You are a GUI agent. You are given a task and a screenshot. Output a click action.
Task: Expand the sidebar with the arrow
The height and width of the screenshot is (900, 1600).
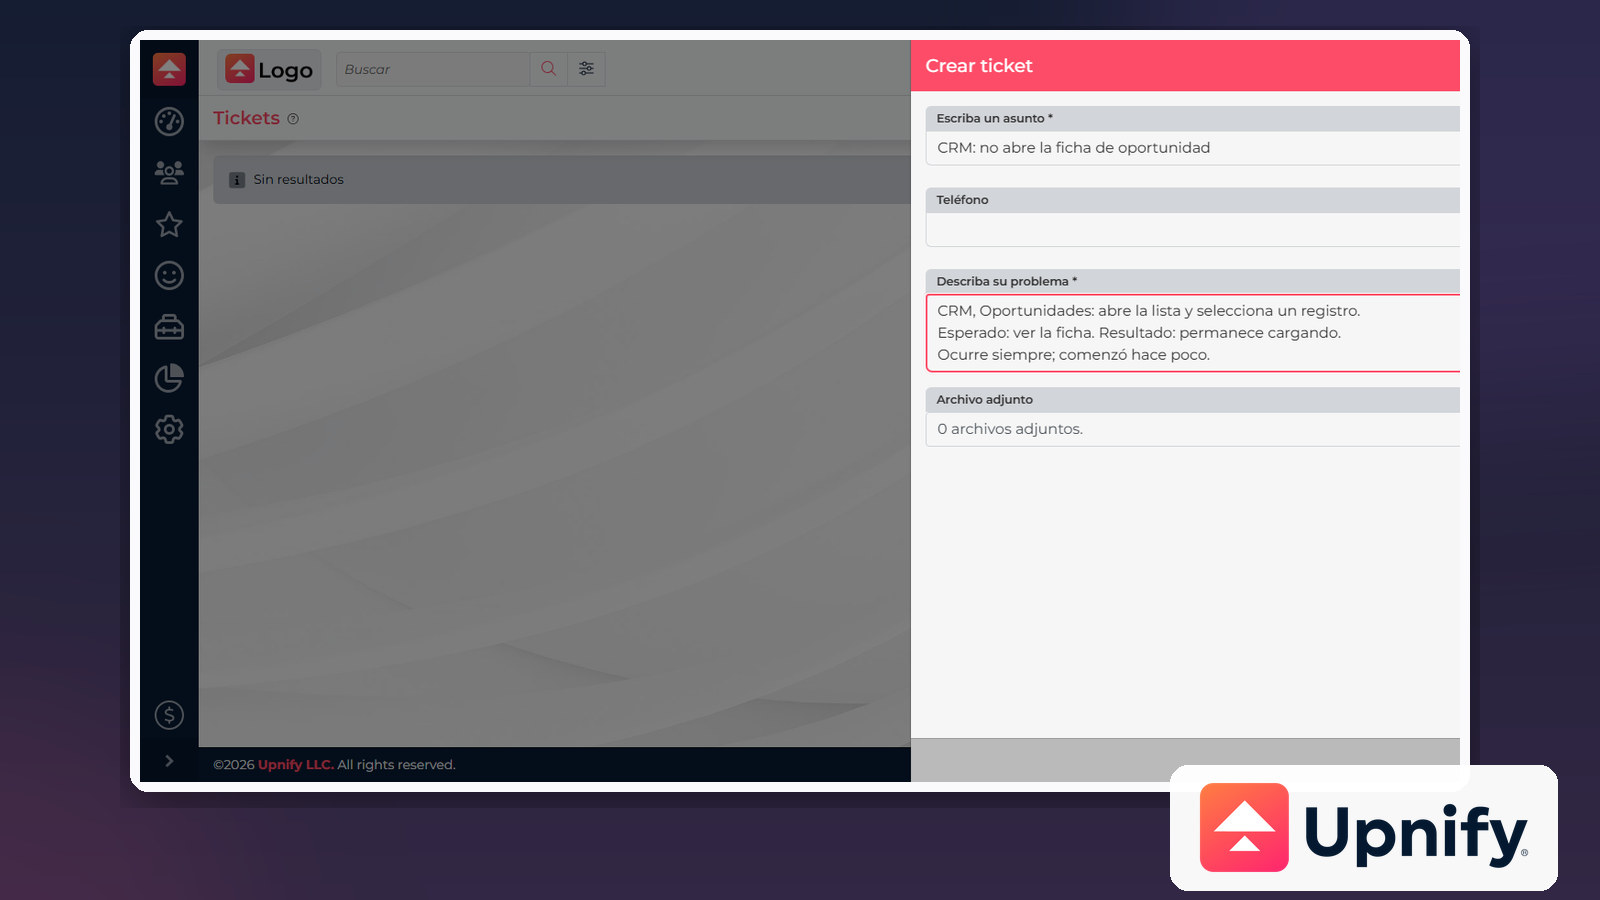(x=169, y=761)
